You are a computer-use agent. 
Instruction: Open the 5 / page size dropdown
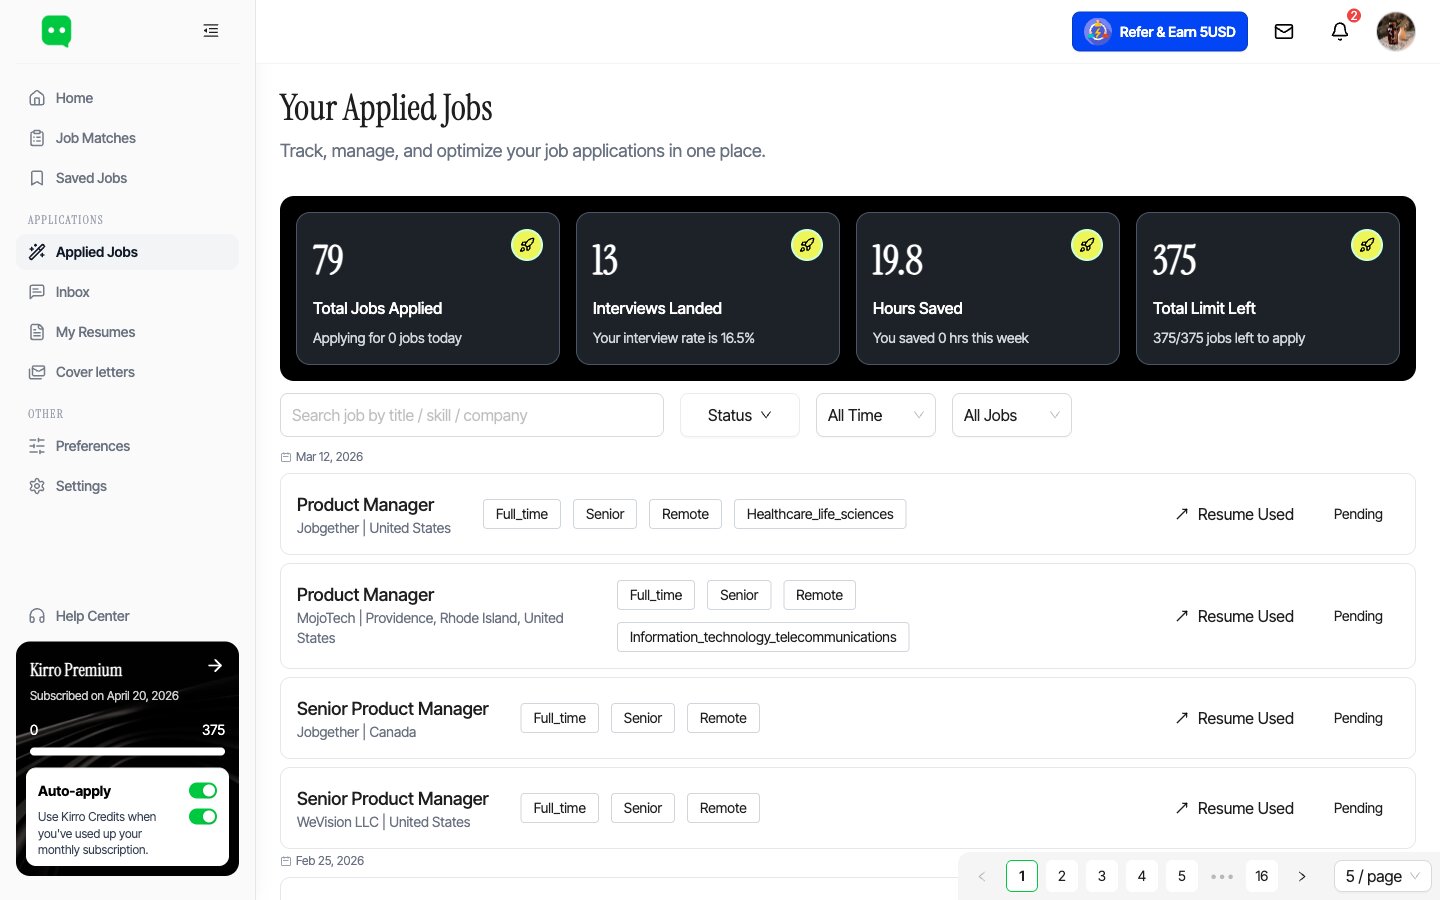pos(1383,876)
